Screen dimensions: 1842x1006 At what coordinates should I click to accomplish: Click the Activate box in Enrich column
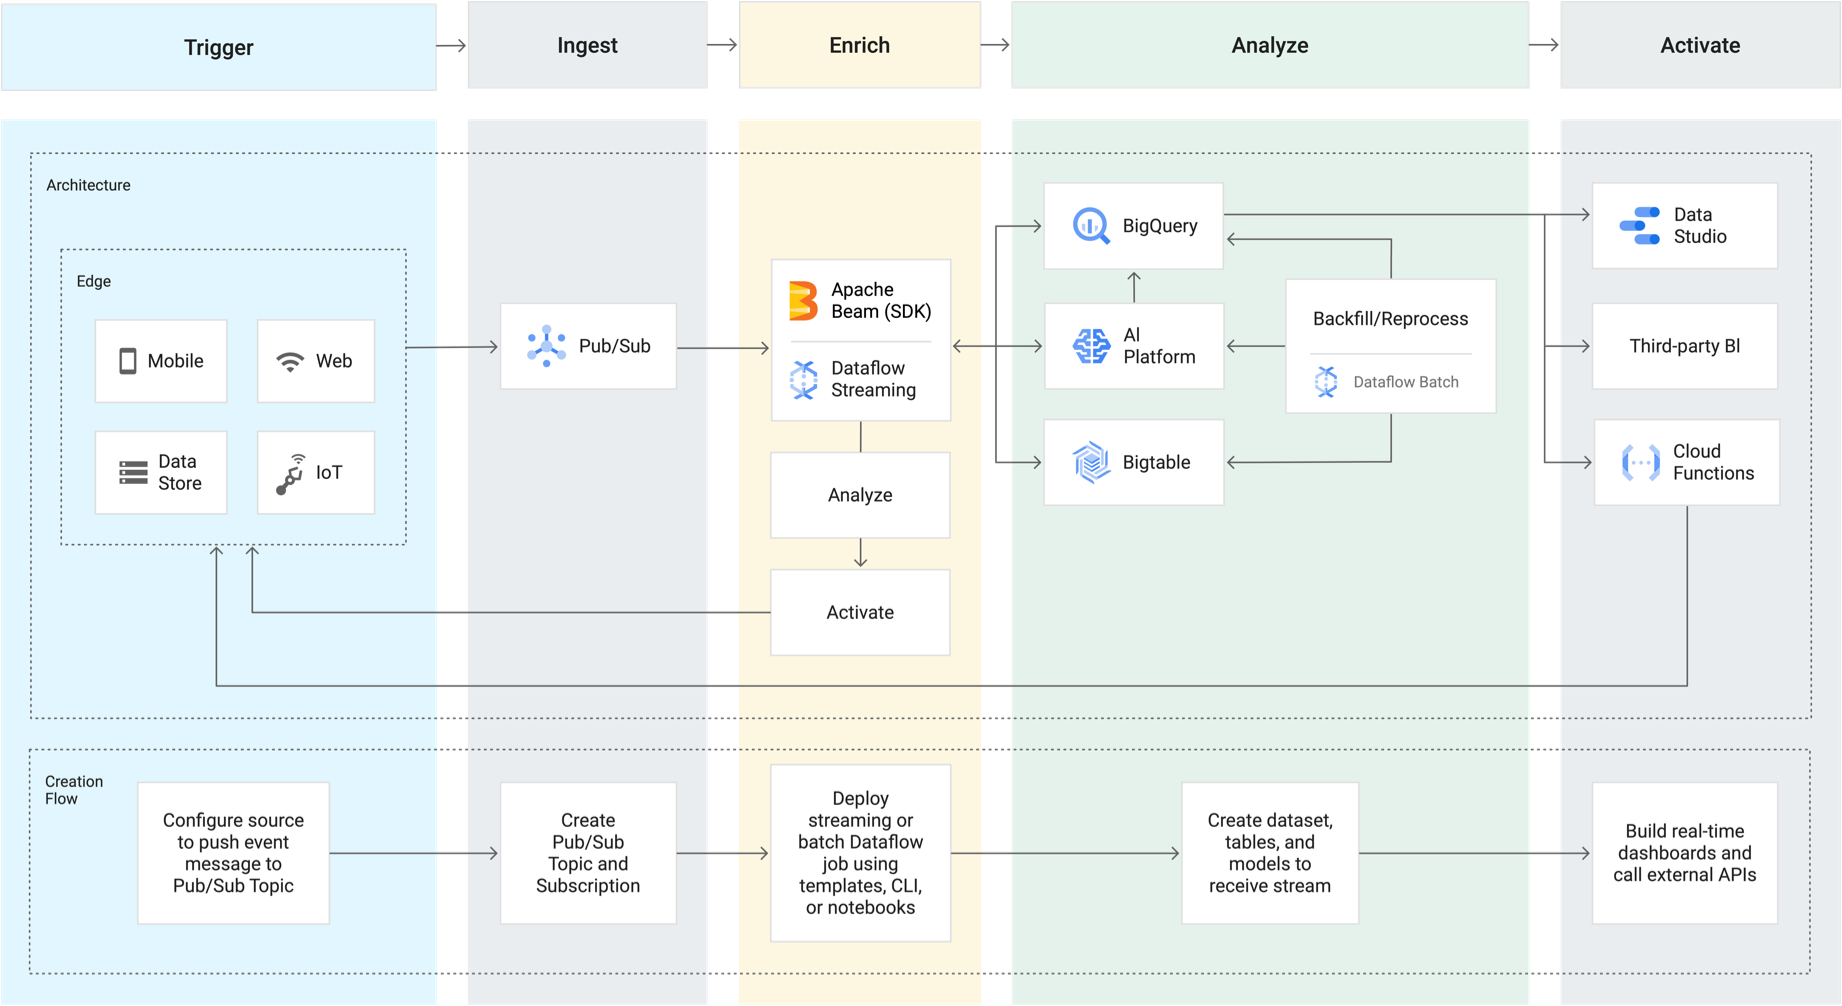click(x=860, y=612)
